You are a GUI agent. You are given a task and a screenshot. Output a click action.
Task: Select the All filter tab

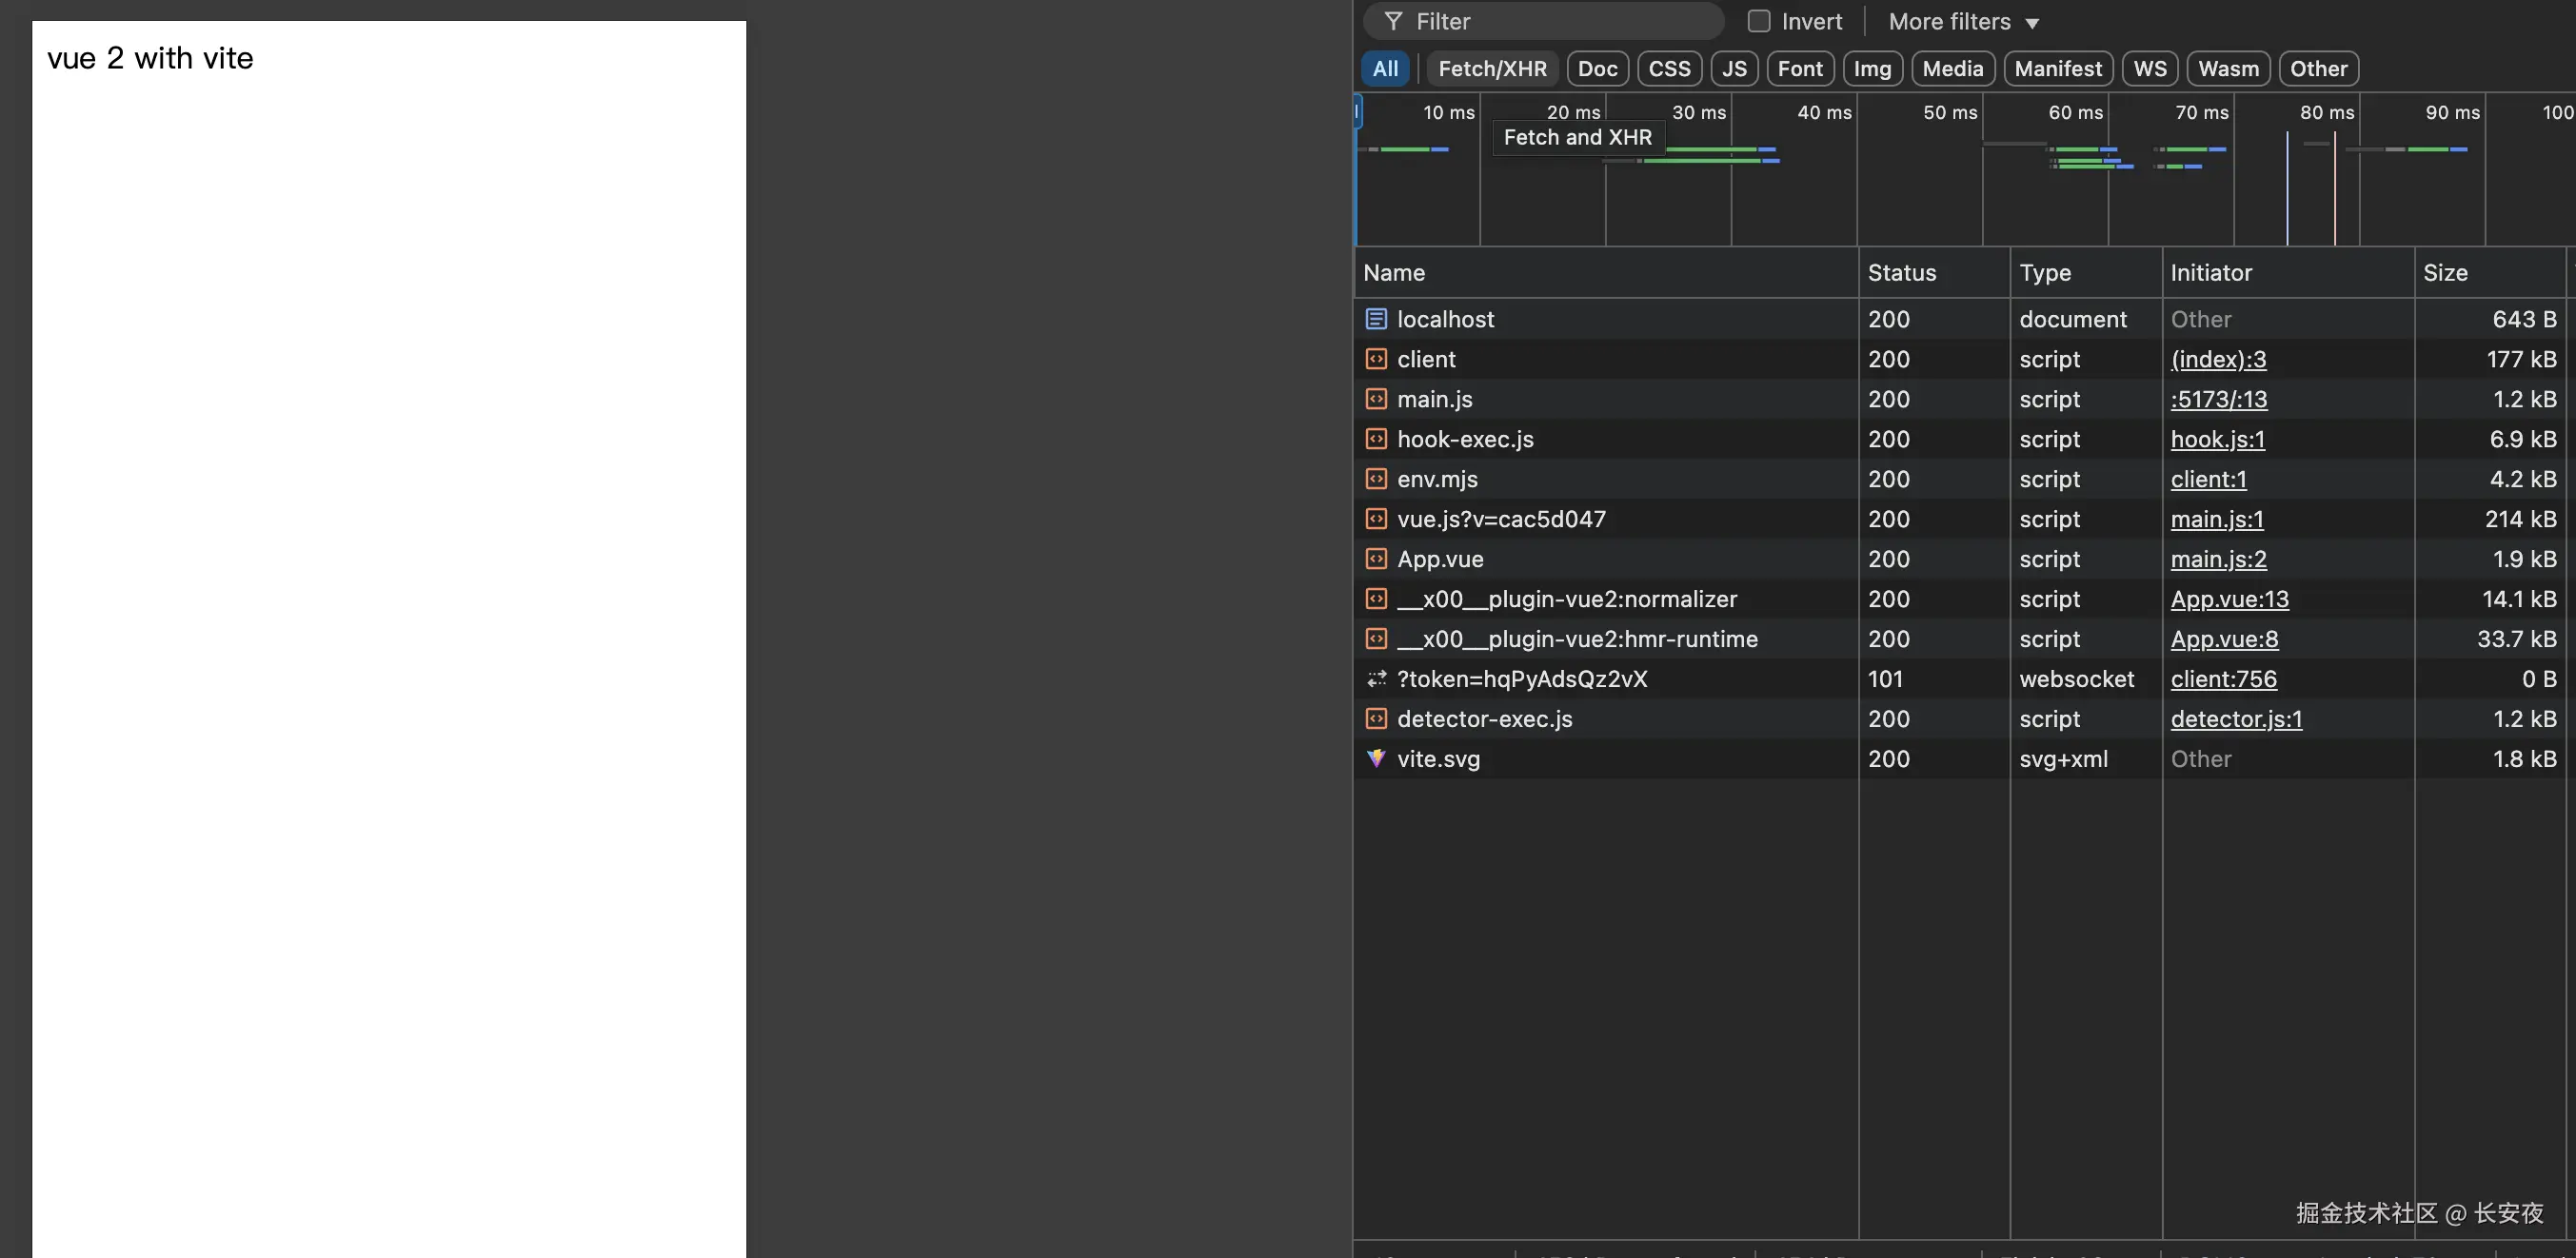(1385, 69)
